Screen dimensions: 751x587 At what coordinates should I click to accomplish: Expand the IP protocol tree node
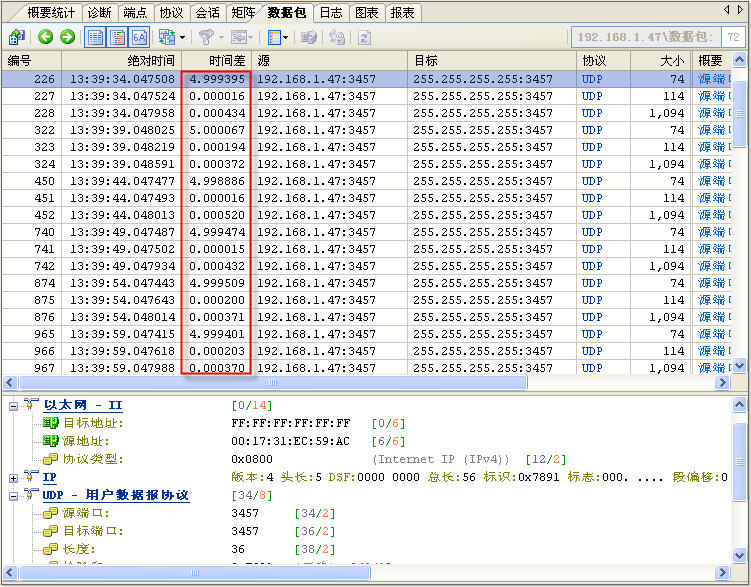[x=13, y=478]
